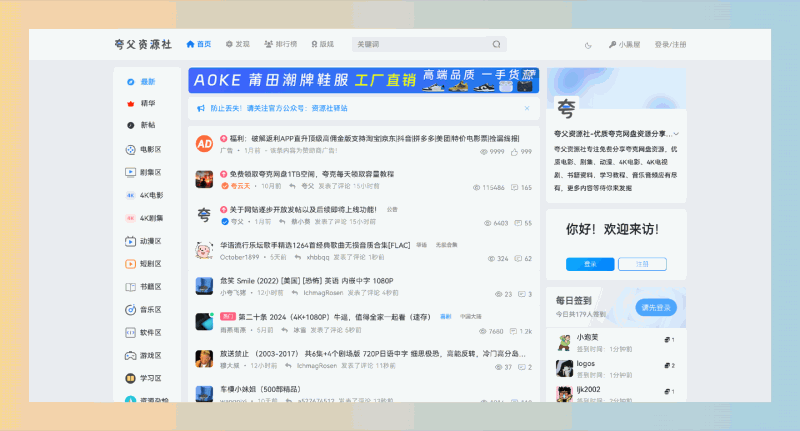Select 精华 crown icon in sidebar
800x431 pixels.
(131, 104)
